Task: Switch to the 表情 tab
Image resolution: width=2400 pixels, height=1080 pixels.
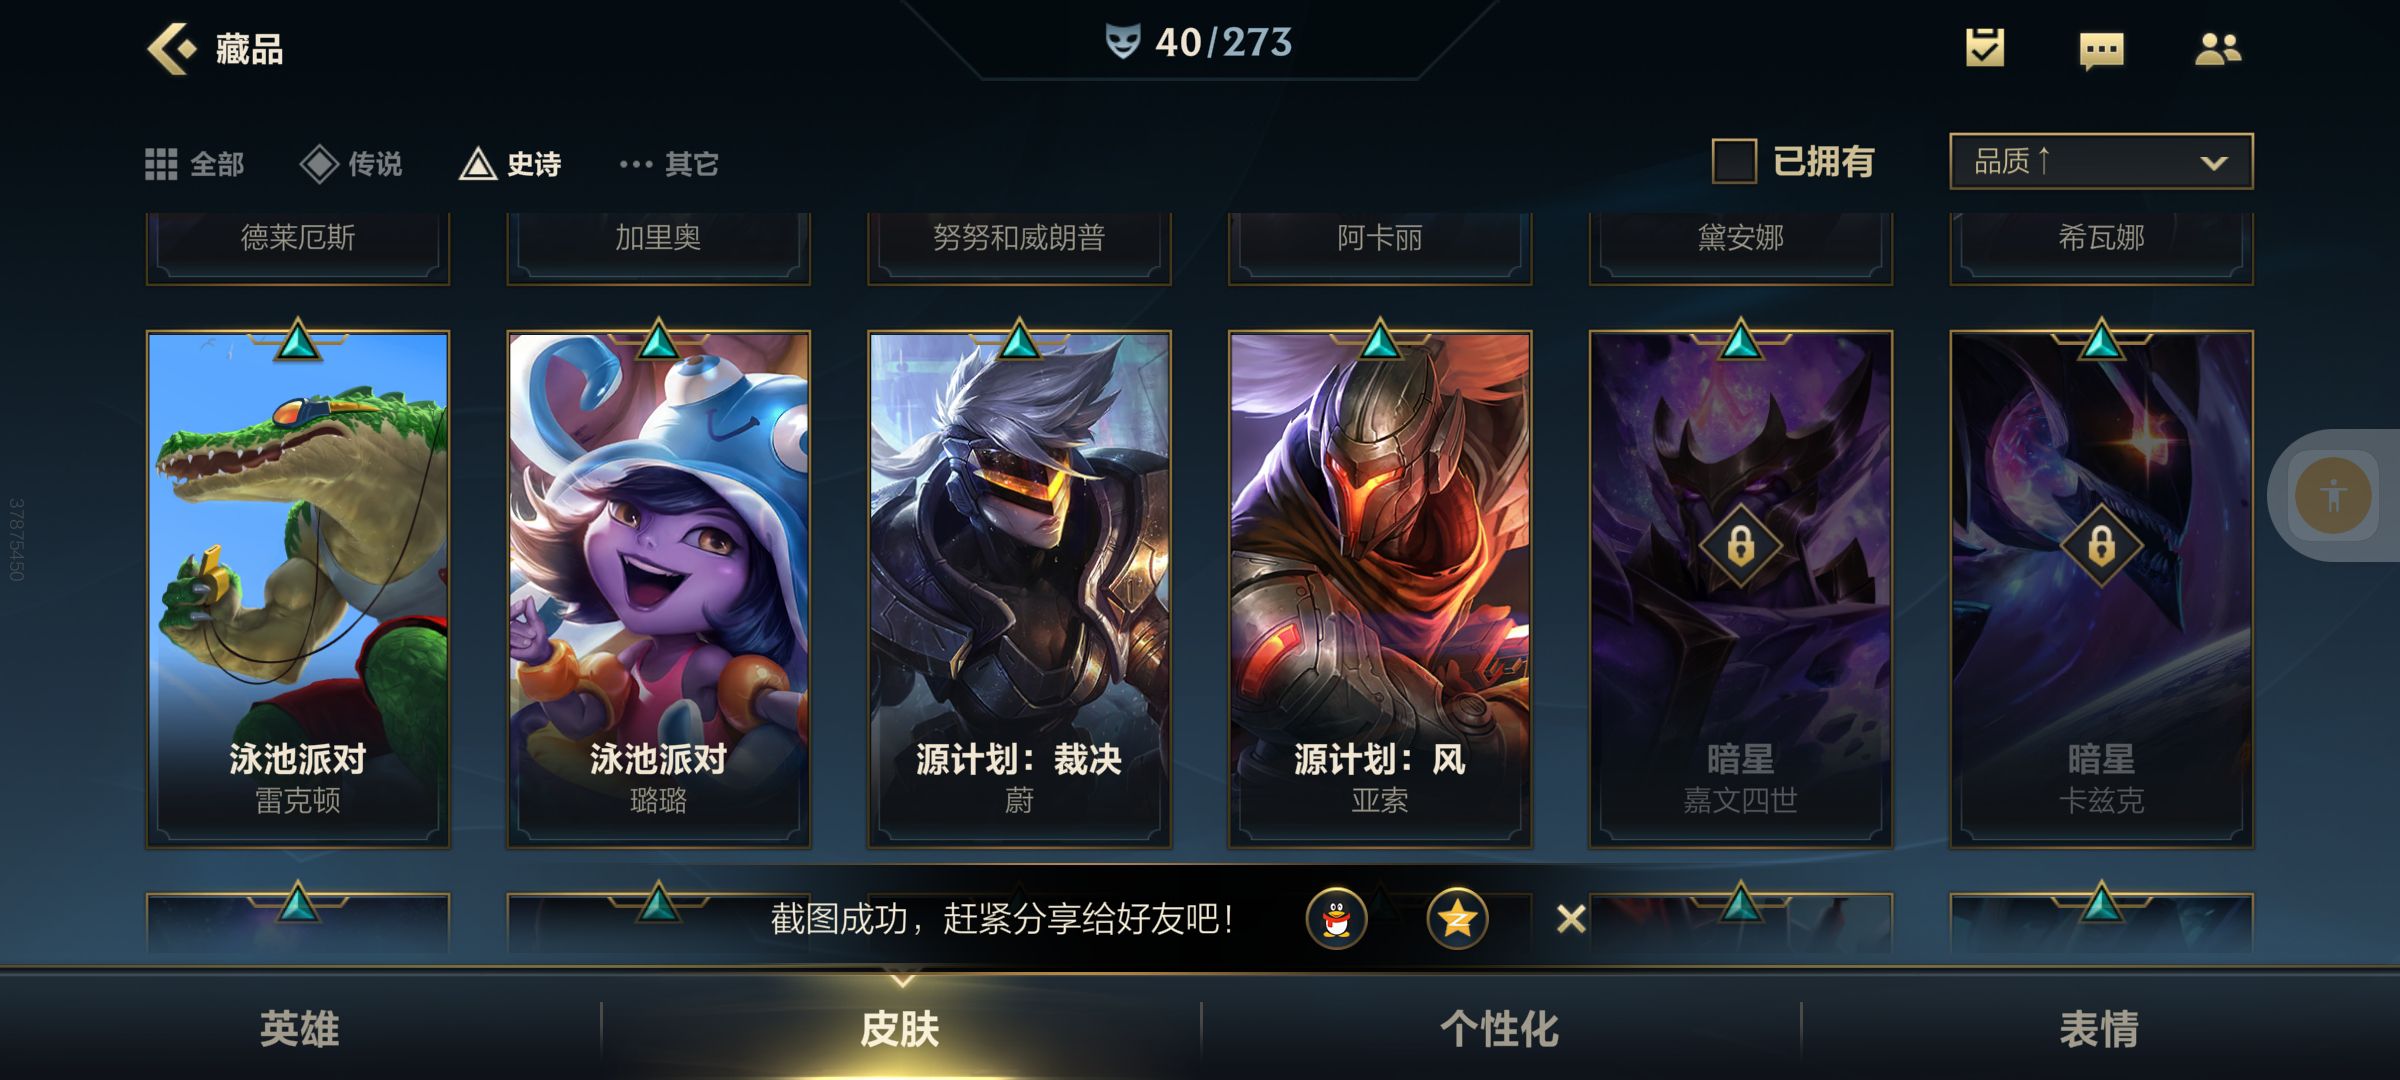Action: coord(2099,1028)
